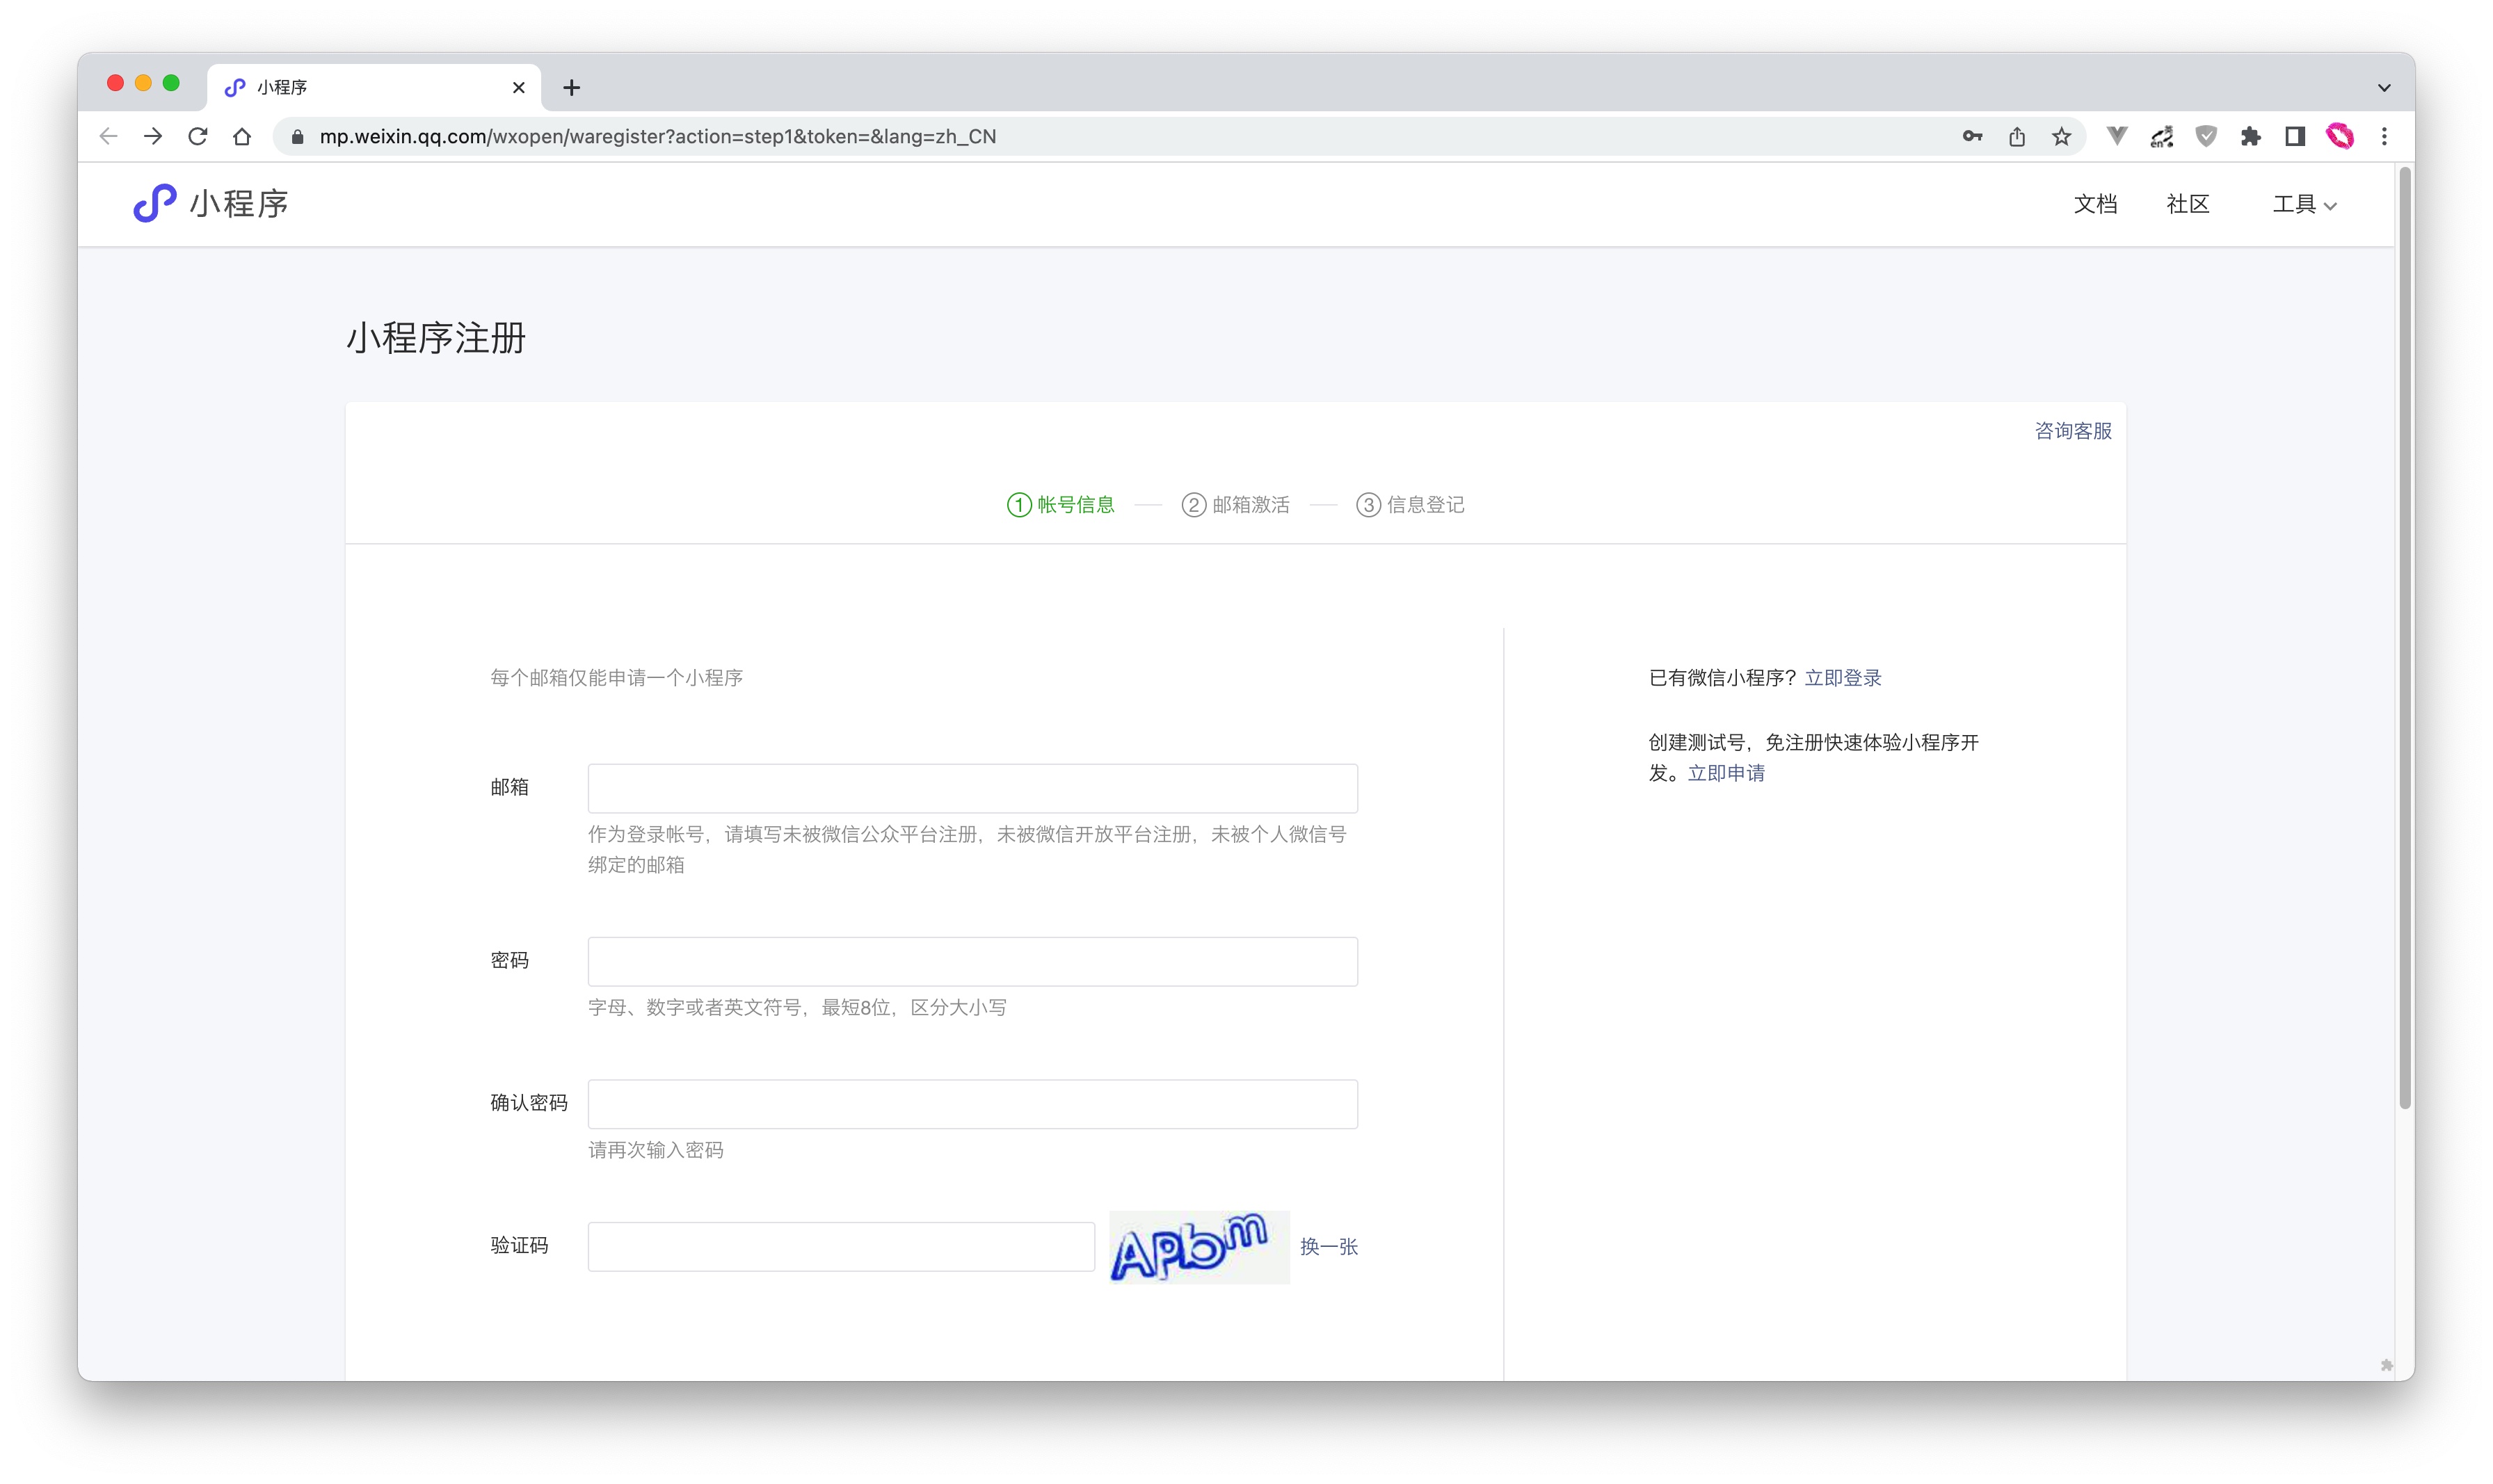Open the tab search chevron
The width and height of the screenshot is (2493, 1484).
point(2384,88)
